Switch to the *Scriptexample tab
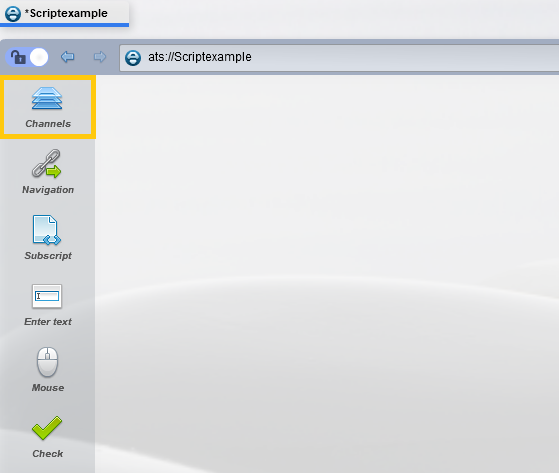Viewport: 559px width, 473px height. [65, 14]
